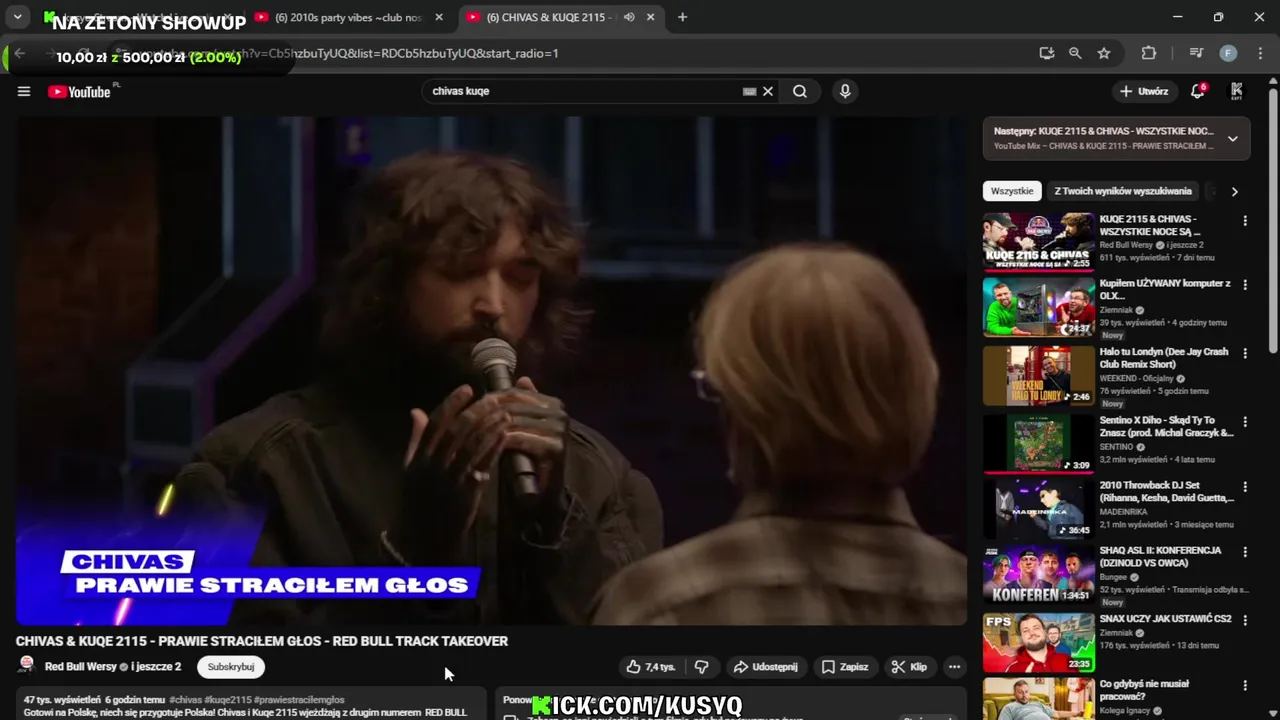Viewport: 1280px width, 720px height.
Task: Open the on-screen keyboard icon in search box
Action: click(749, 91)
